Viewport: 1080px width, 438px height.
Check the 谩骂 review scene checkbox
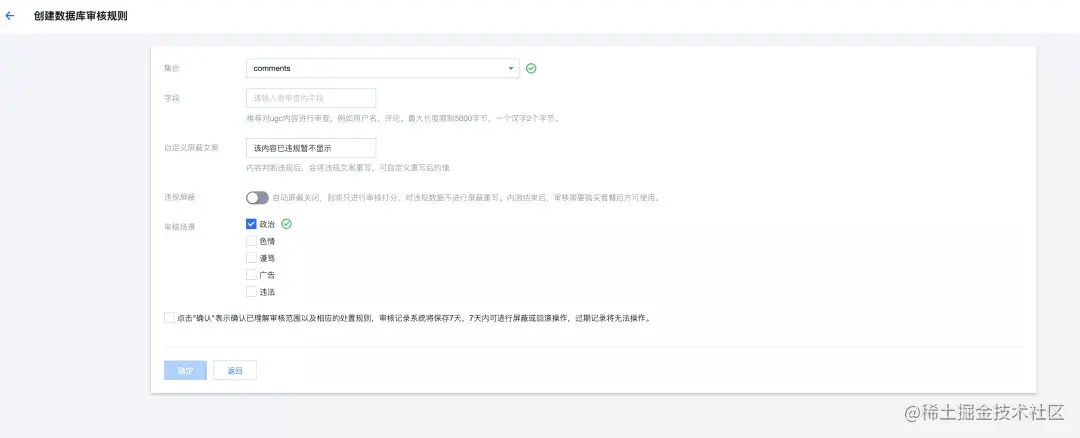pos(251,258)
